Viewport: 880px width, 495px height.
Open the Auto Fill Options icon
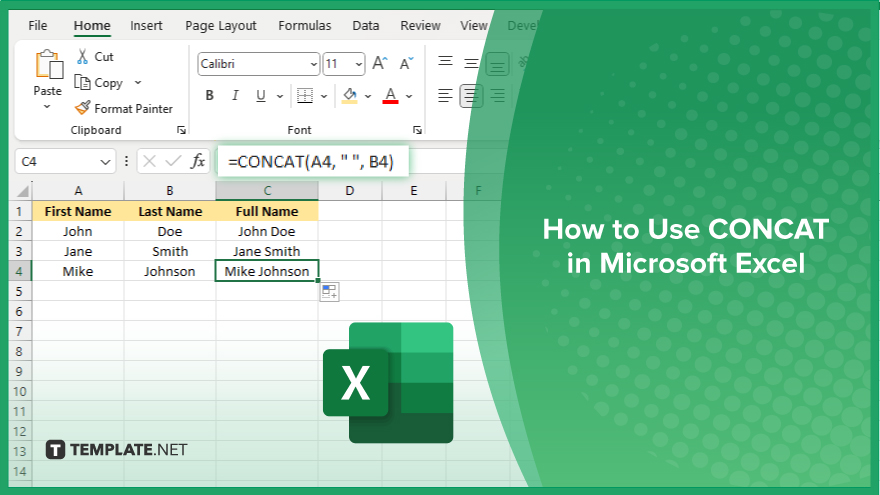[x=329, y=292]
